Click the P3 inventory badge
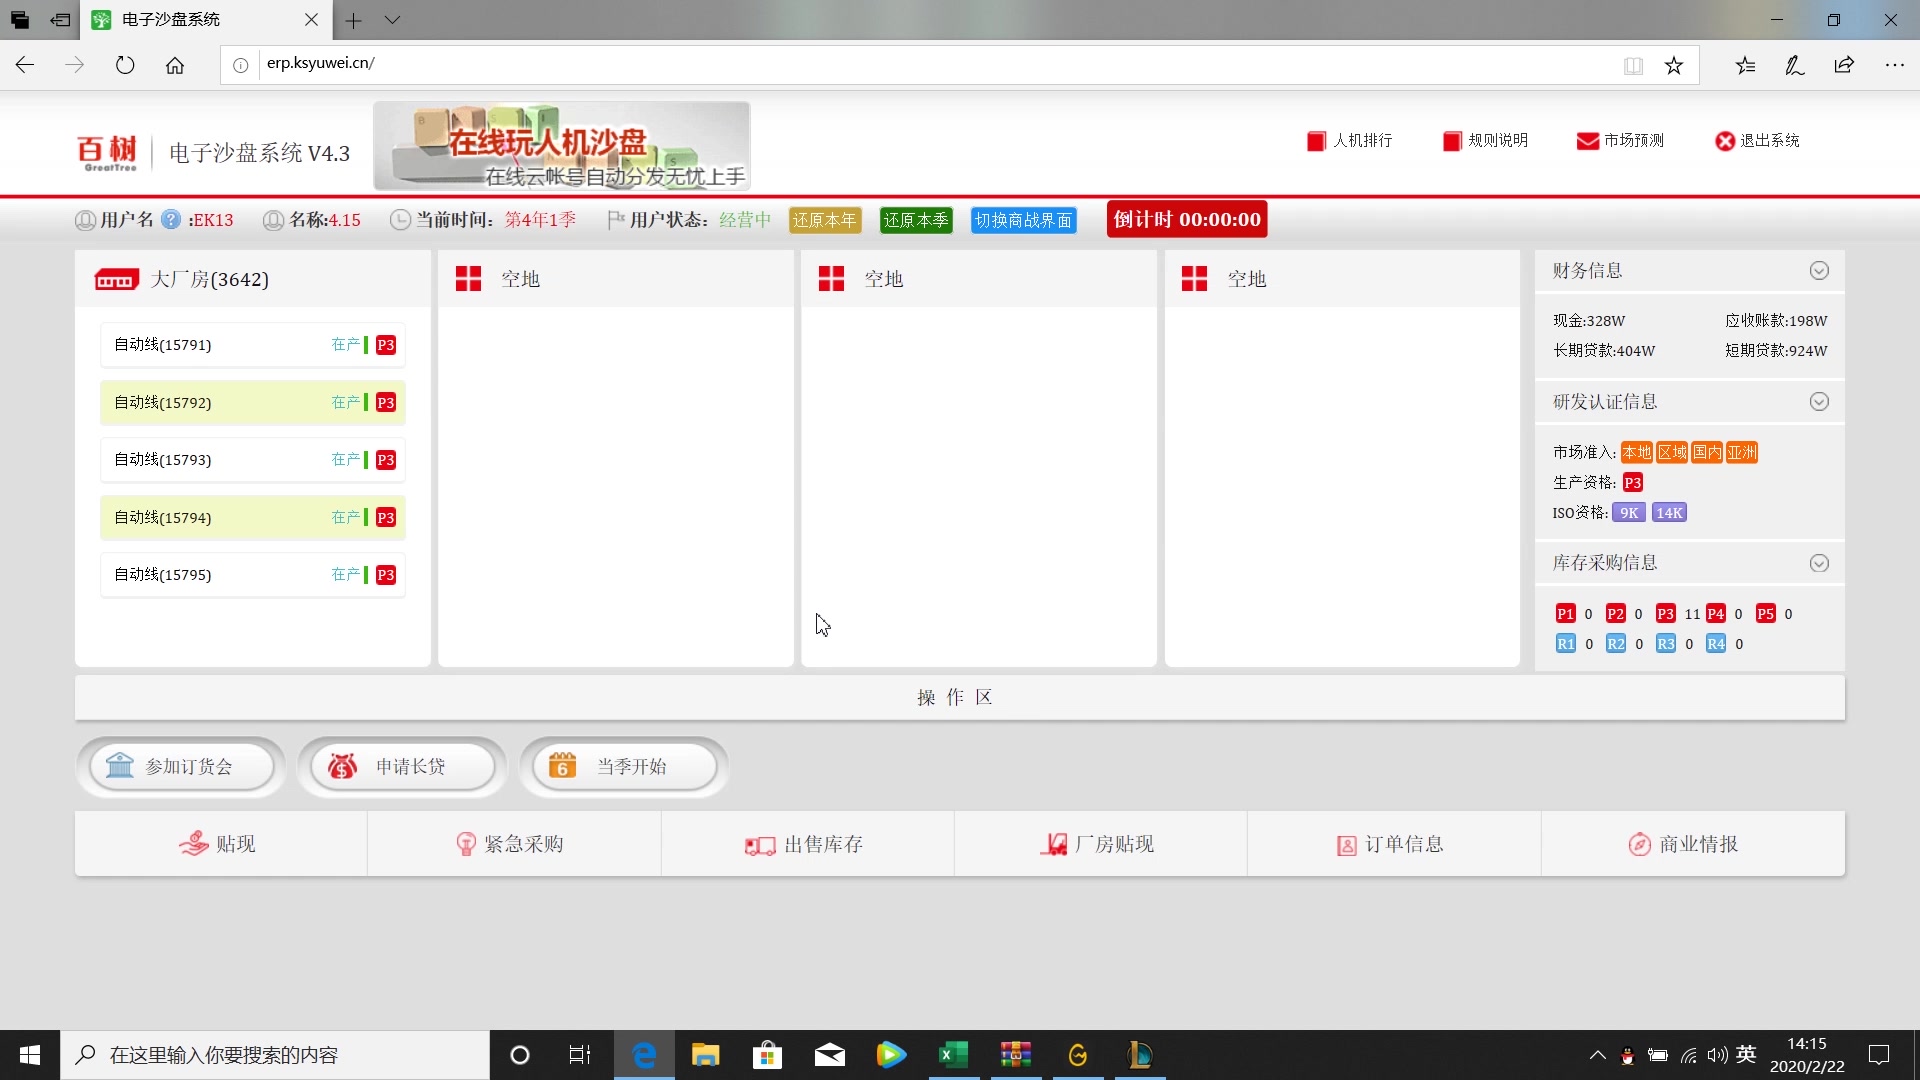1920x1080 pixels. coord(1665,614)
